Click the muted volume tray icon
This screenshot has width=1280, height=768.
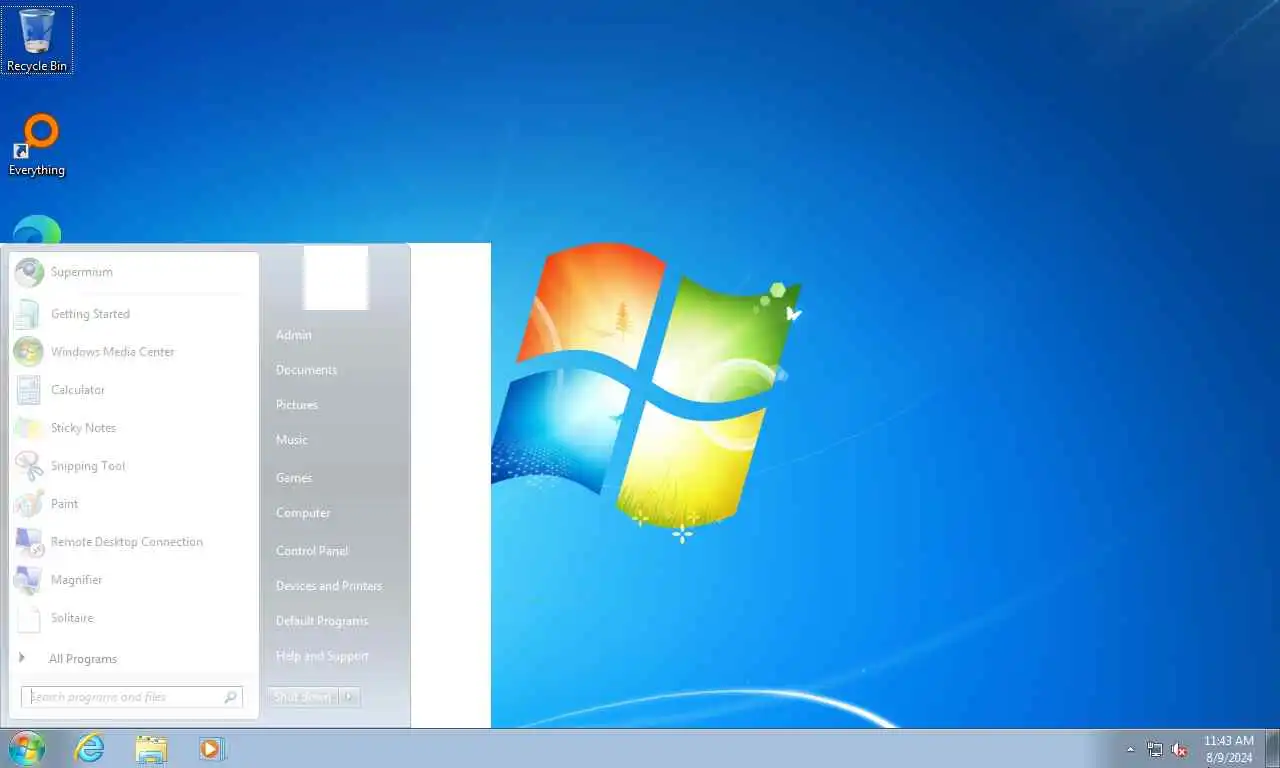tap(1179, 749)
